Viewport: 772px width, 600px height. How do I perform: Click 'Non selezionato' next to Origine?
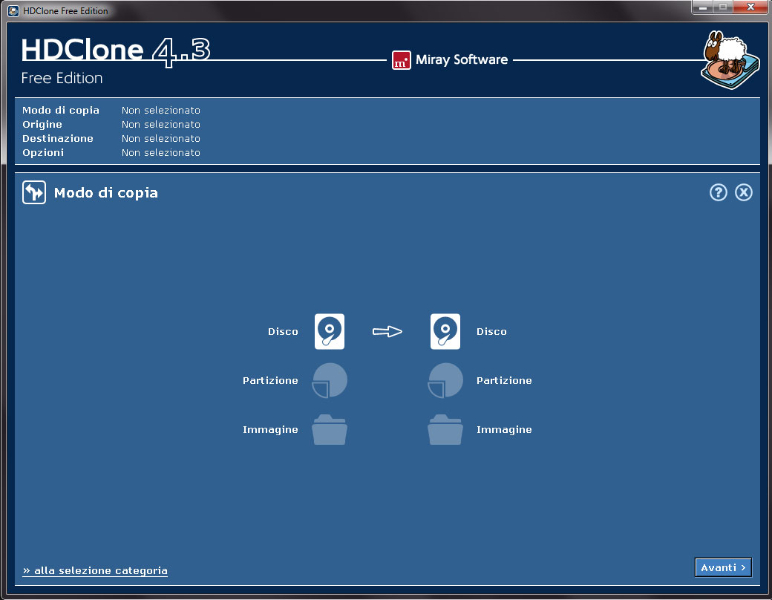click(x=161, y=125)
